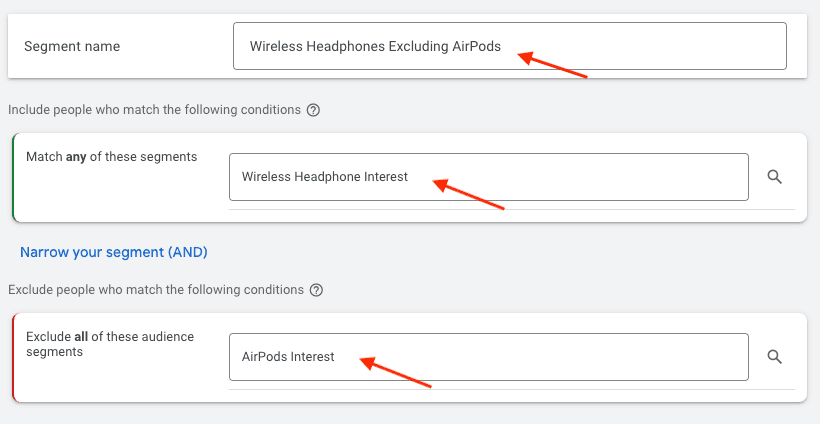Viewport: 820px width, 424px height.
Task: Click red arrow pointing at Wireless Headphone Interest
Action: (469, 194)
